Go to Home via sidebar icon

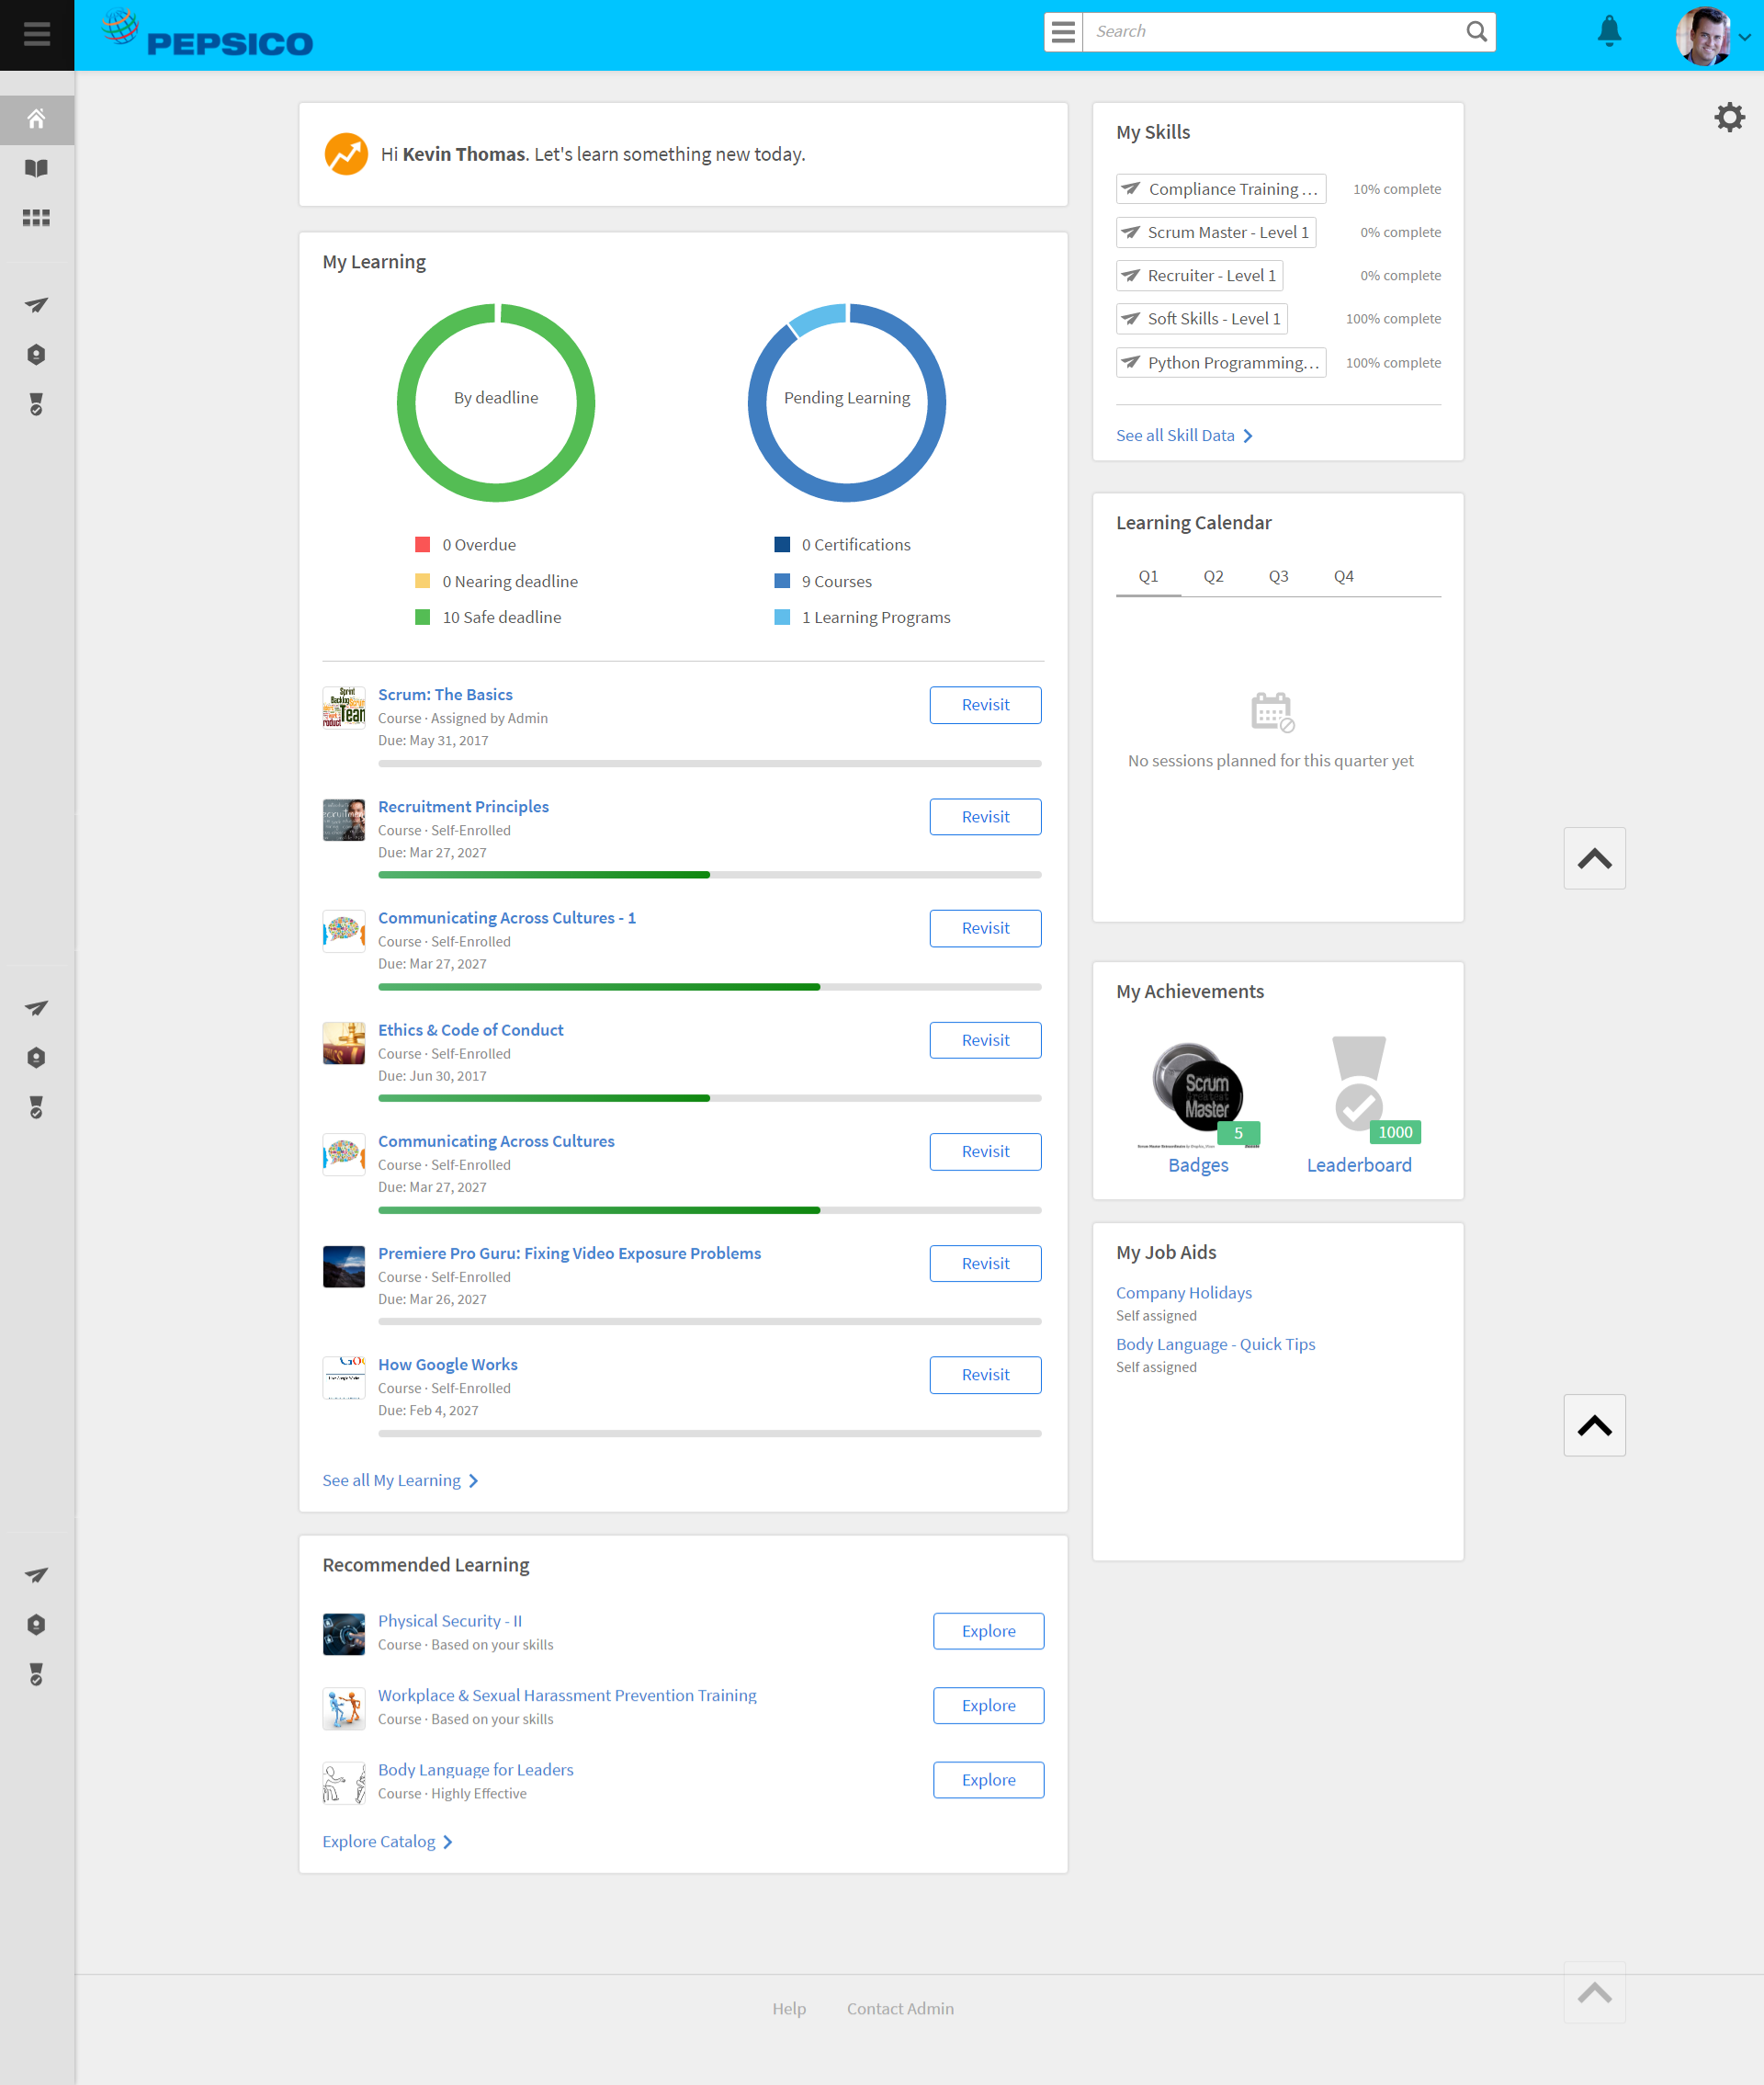pyautogui.click(x=37, y=119)
